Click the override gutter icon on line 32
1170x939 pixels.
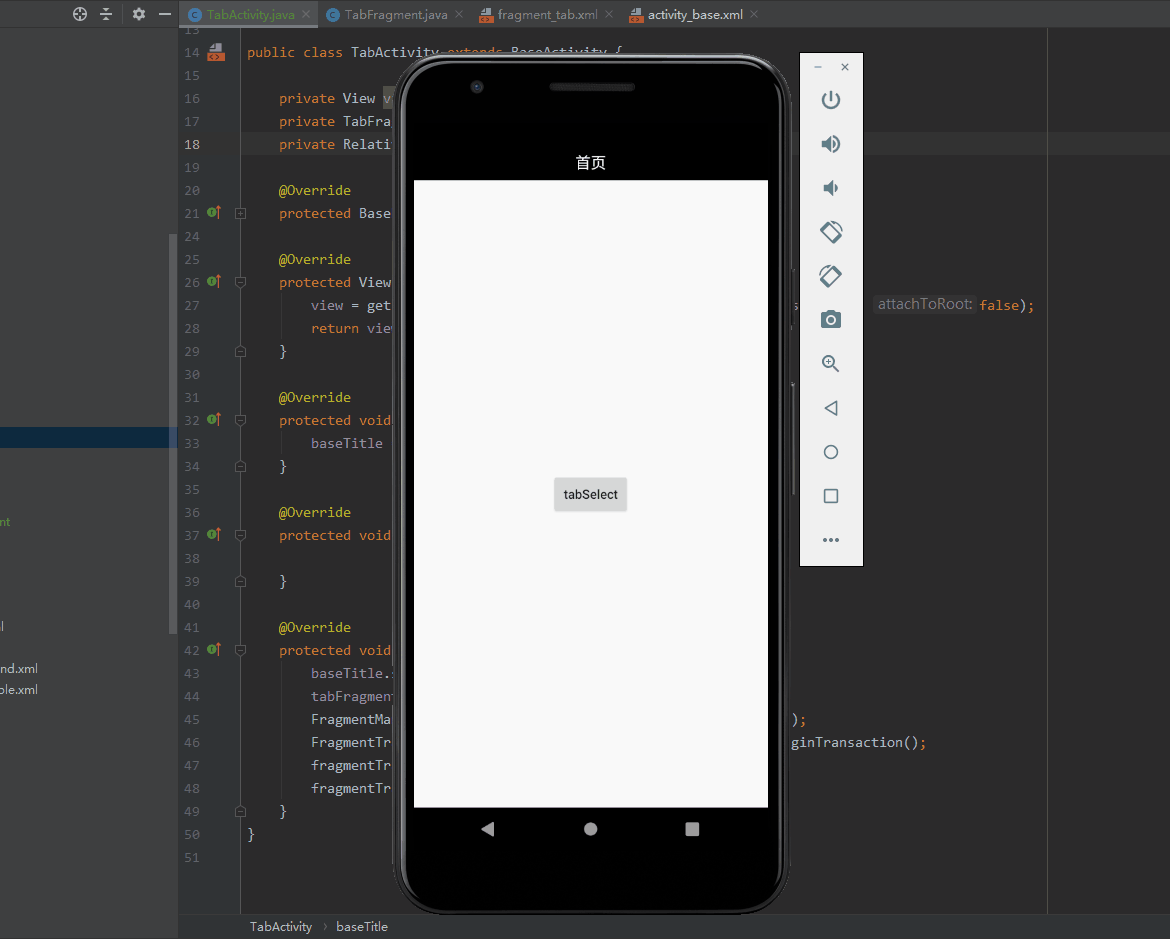214,419
